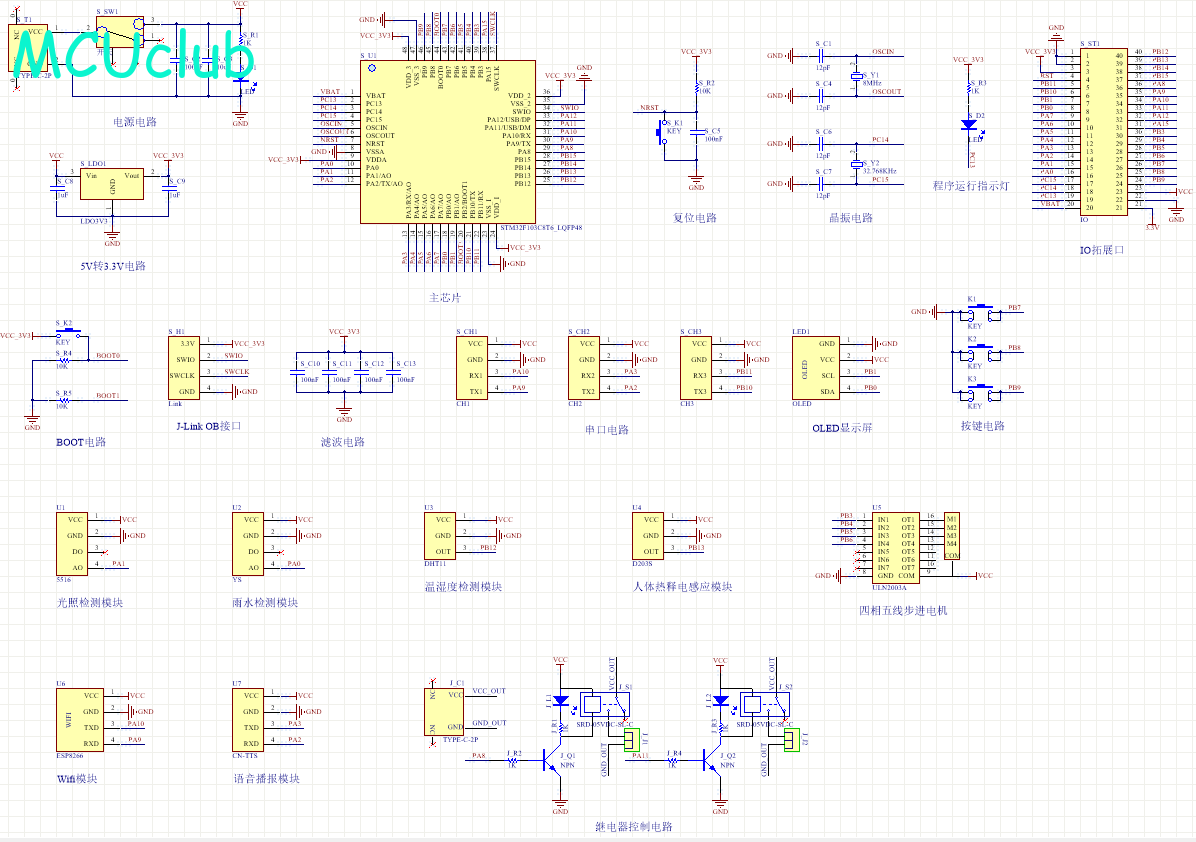Click the S_R4 10K BOOT0 resistor

[64, 360]
